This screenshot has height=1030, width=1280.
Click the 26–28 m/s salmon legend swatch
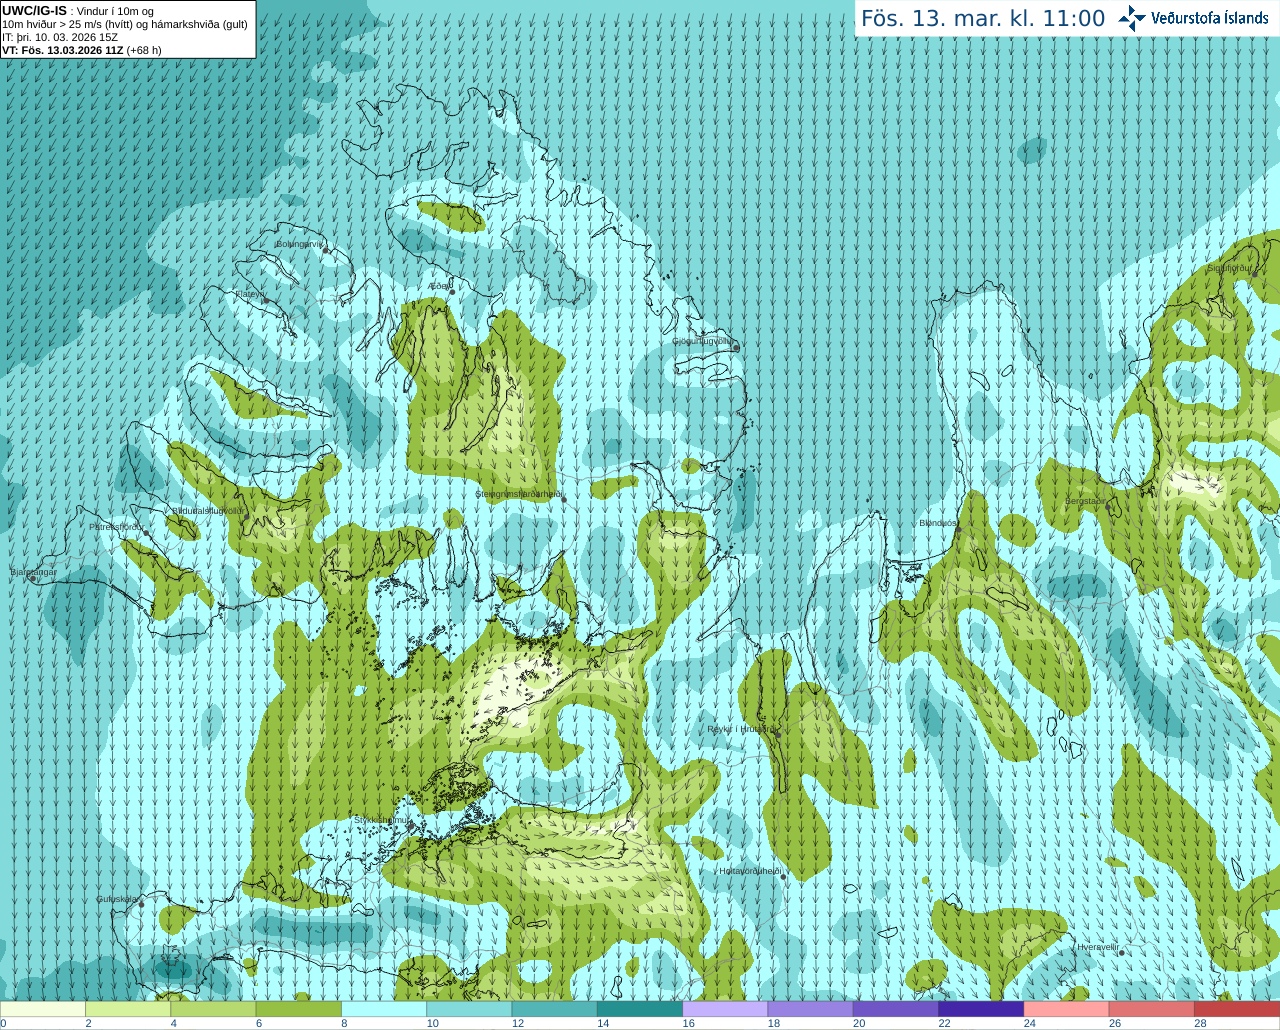pyautogui.click(x=1152, y=1009)
